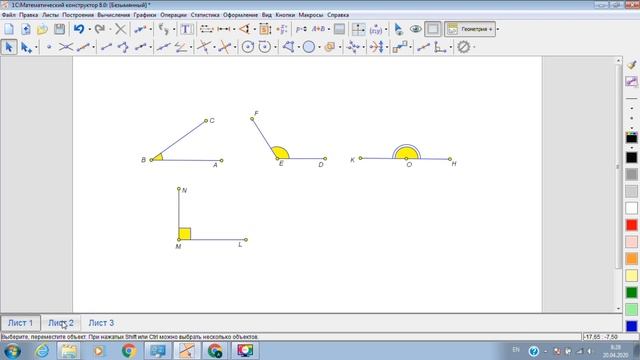Select the perpendicular line tool
This screenshot has width=640, height=360.
(x=204, y=47)
